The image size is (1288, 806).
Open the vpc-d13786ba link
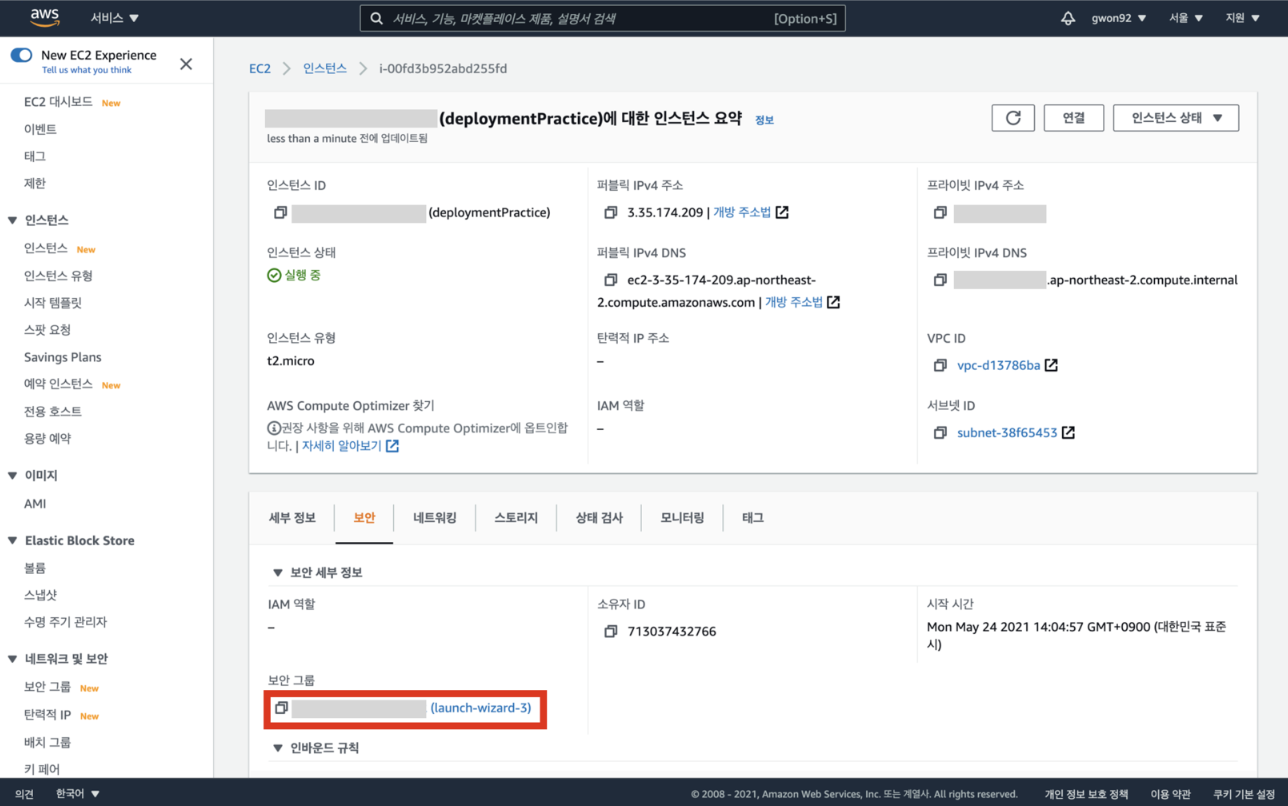tap(999, 366)
